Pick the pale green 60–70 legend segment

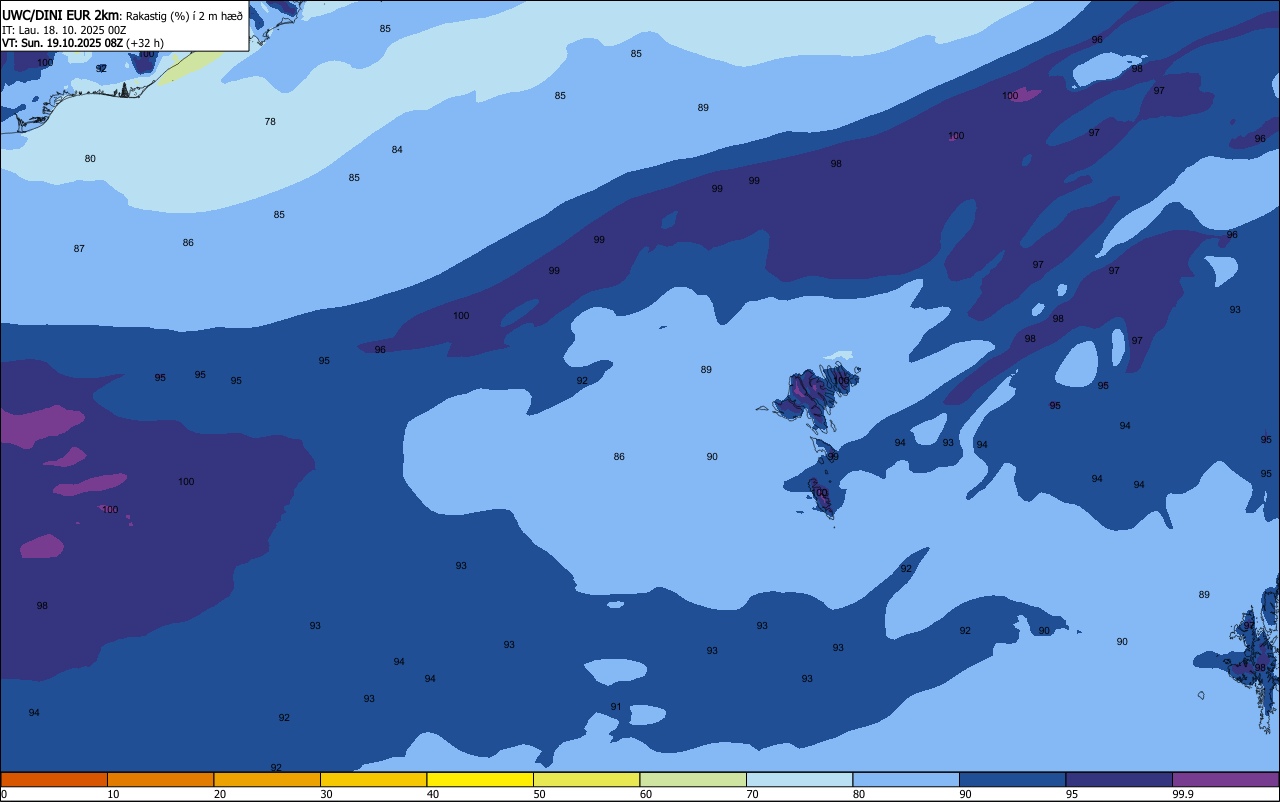click(693, 779)
